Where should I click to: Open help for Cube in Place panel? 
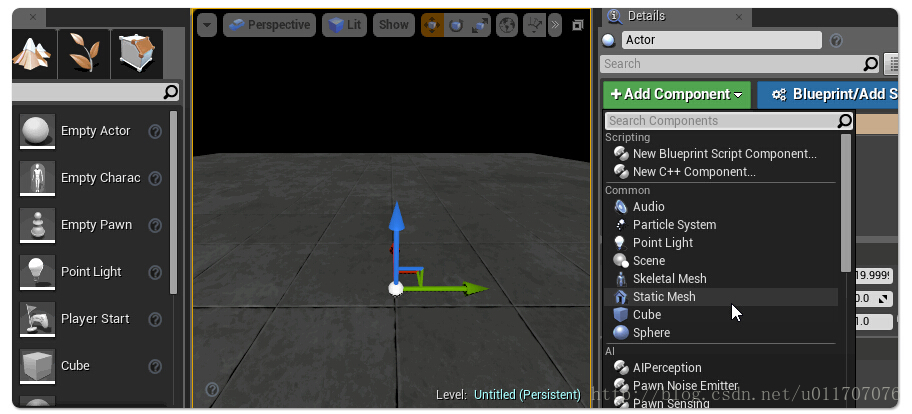[155, 366]
